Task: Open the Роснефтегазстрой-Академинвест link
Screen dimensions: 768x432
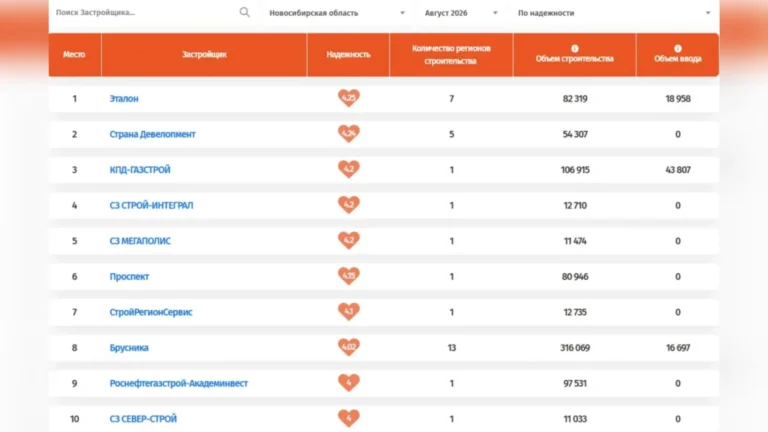Action: (x=179, y=383)
